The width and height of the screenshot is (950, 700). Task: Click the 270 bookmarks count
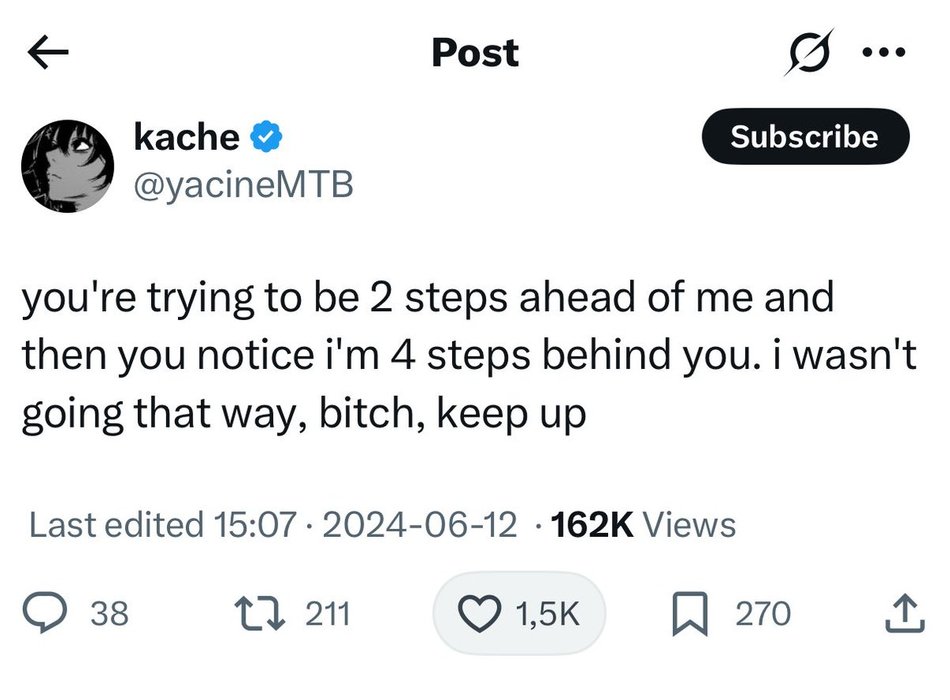point(763,613)
